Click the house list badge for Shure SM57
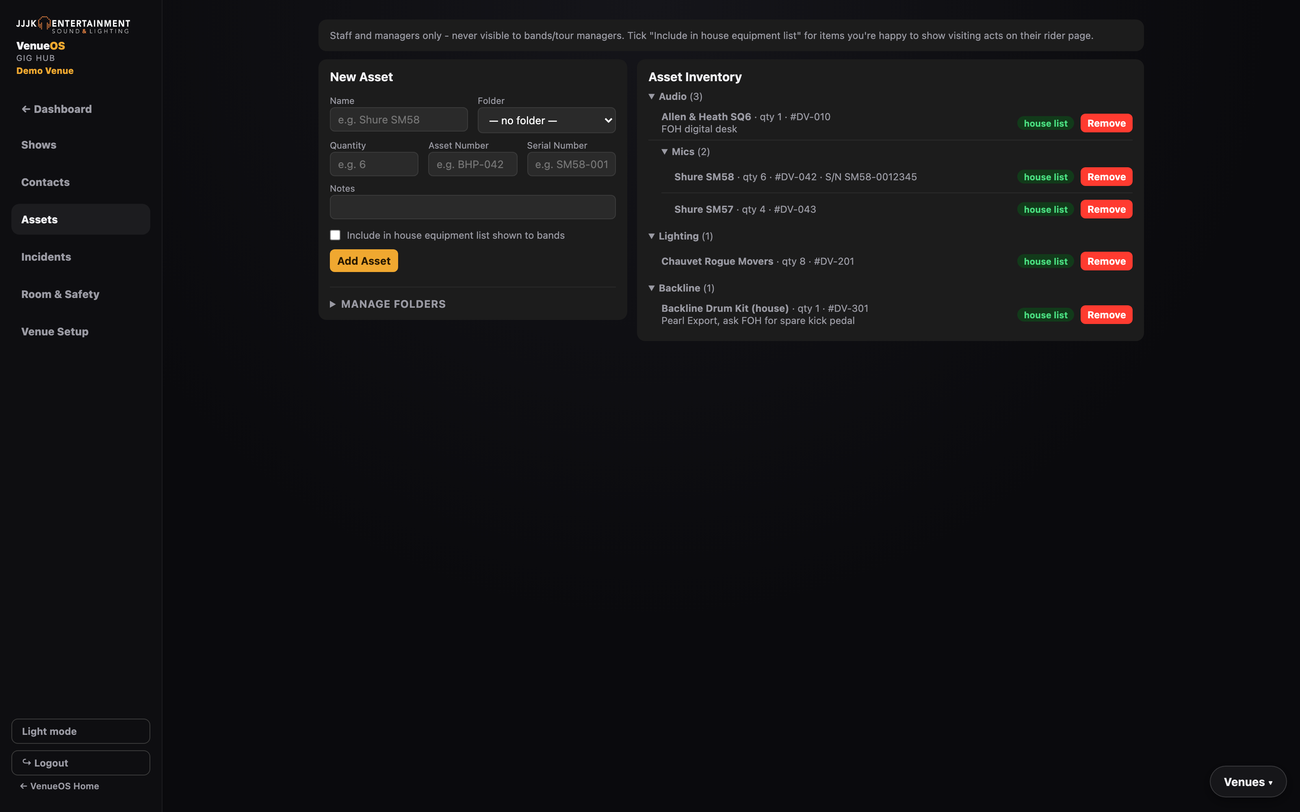This screenshot has height=812, width=1300. [1046, 209]
